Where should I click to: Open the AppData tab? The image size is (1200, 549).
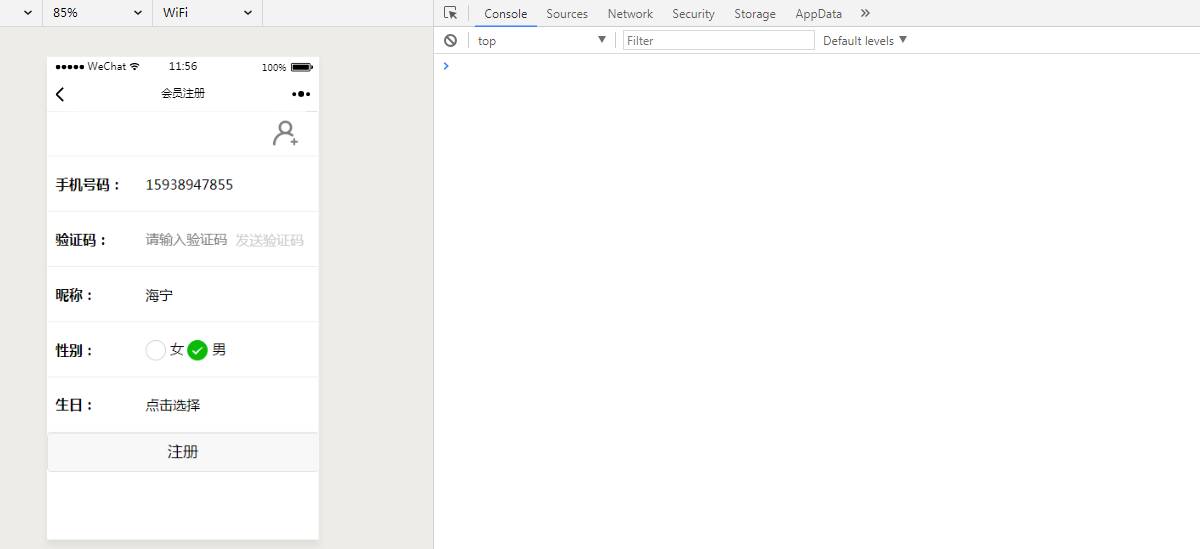[818, 14]
